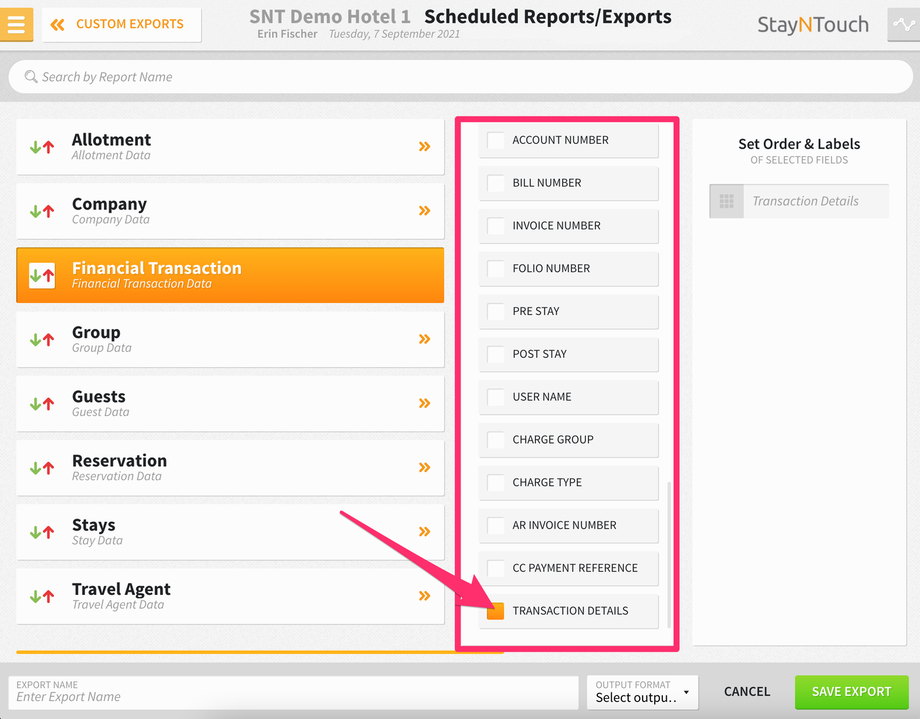Expand Group with its chevron arrow
This screenshot has width=920, height=719.
pyautogui.click(x=425, y=339)
